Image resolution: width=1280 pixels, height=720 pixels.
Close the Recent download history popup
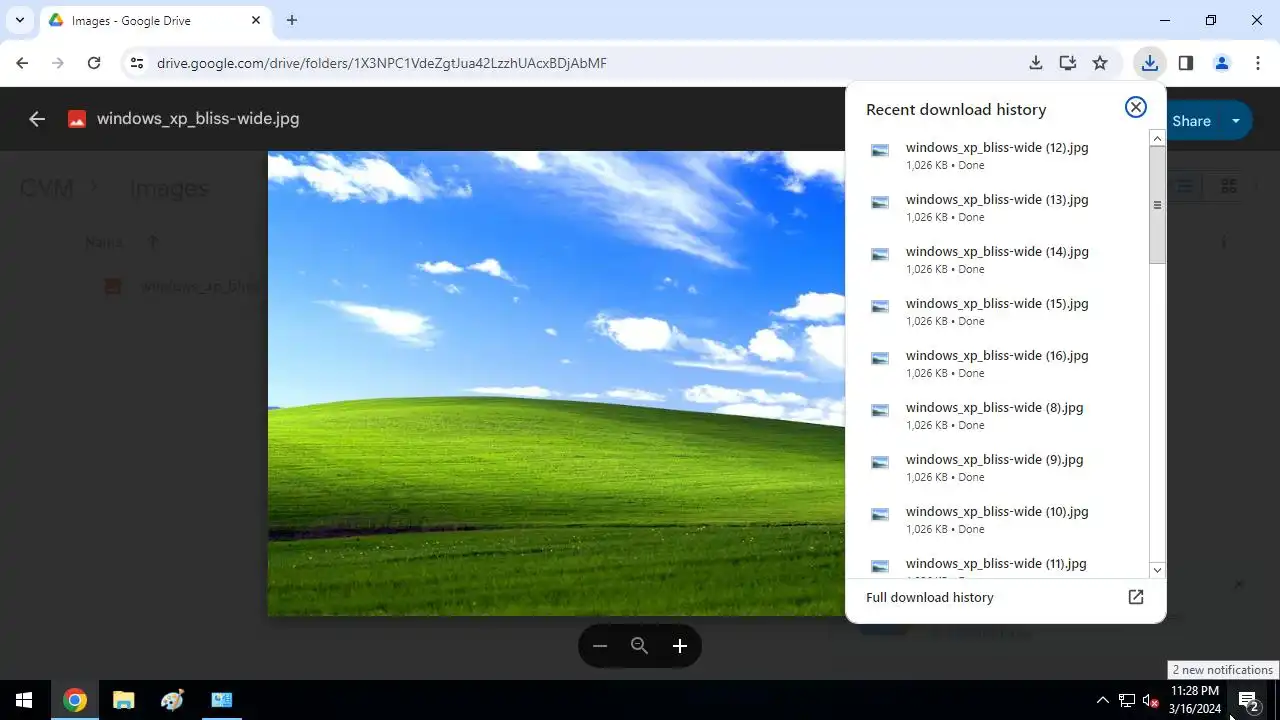point(1136,107)
